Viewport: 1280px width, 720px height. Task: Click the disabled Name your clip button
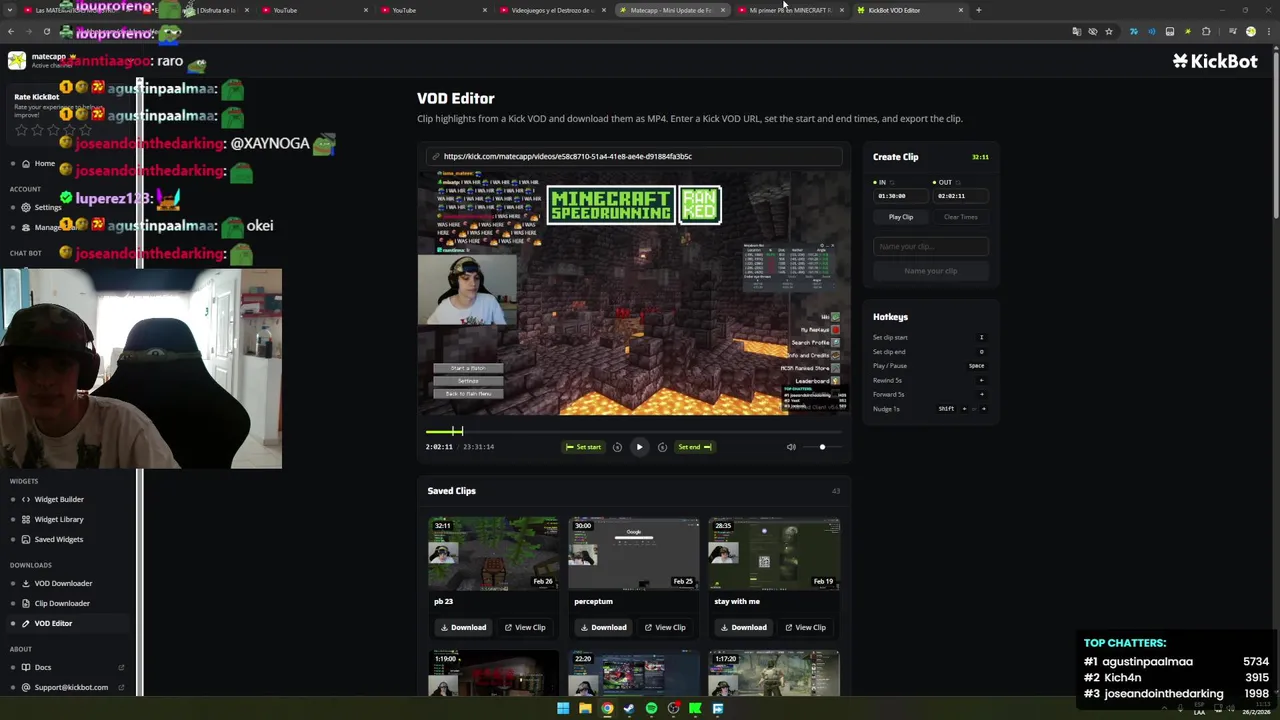pyautogui.click(x=931, y=271)
